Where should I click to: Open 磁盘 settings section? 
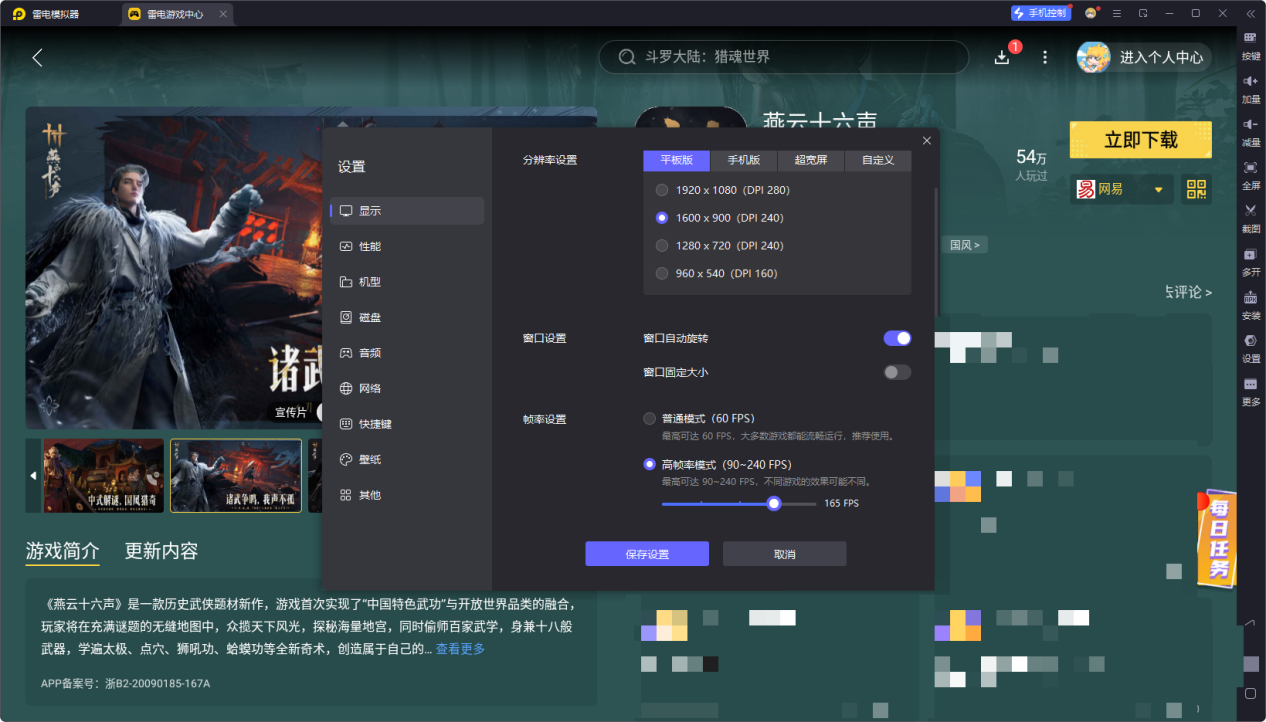pyautogui.click(x=407, y=317)
